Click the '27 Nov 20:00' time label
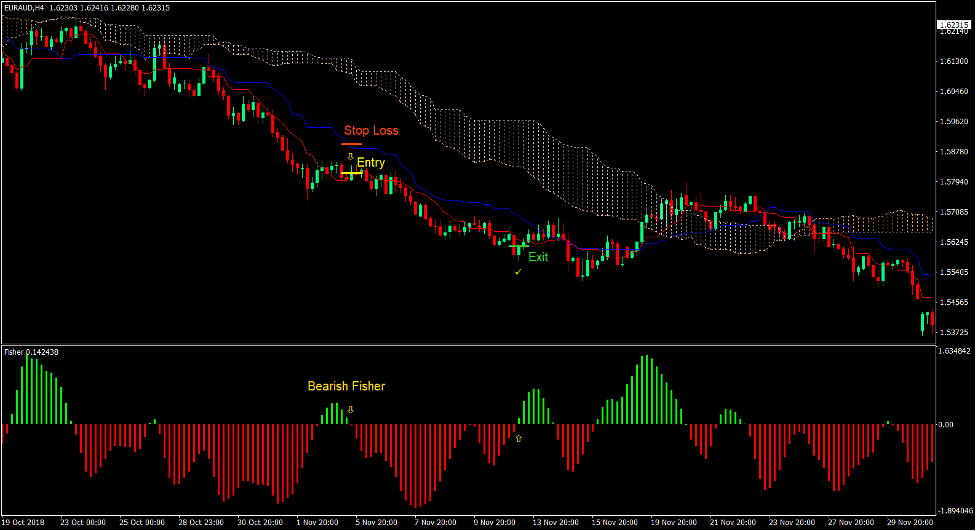 (x=852, y=522)
